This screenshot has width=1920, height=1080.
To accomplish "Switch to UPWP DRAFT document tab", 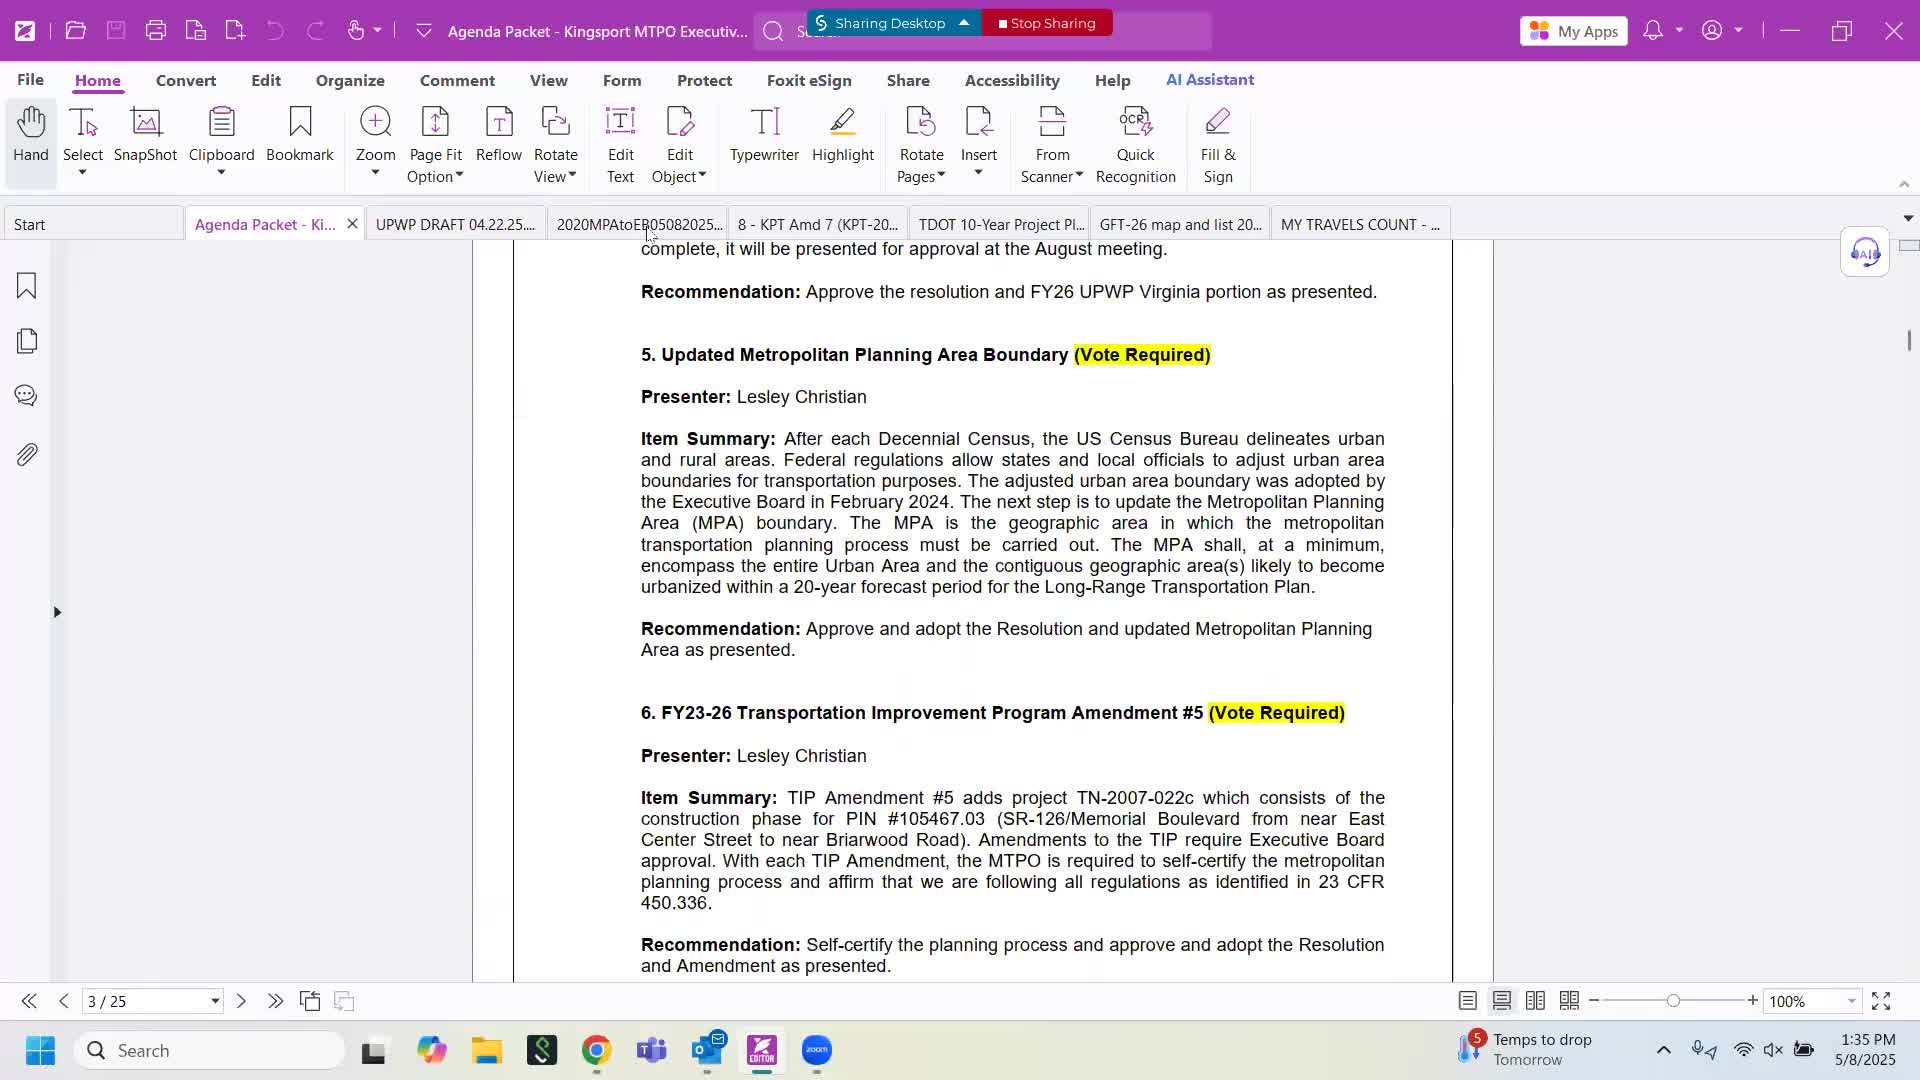I will click(455, 224).
